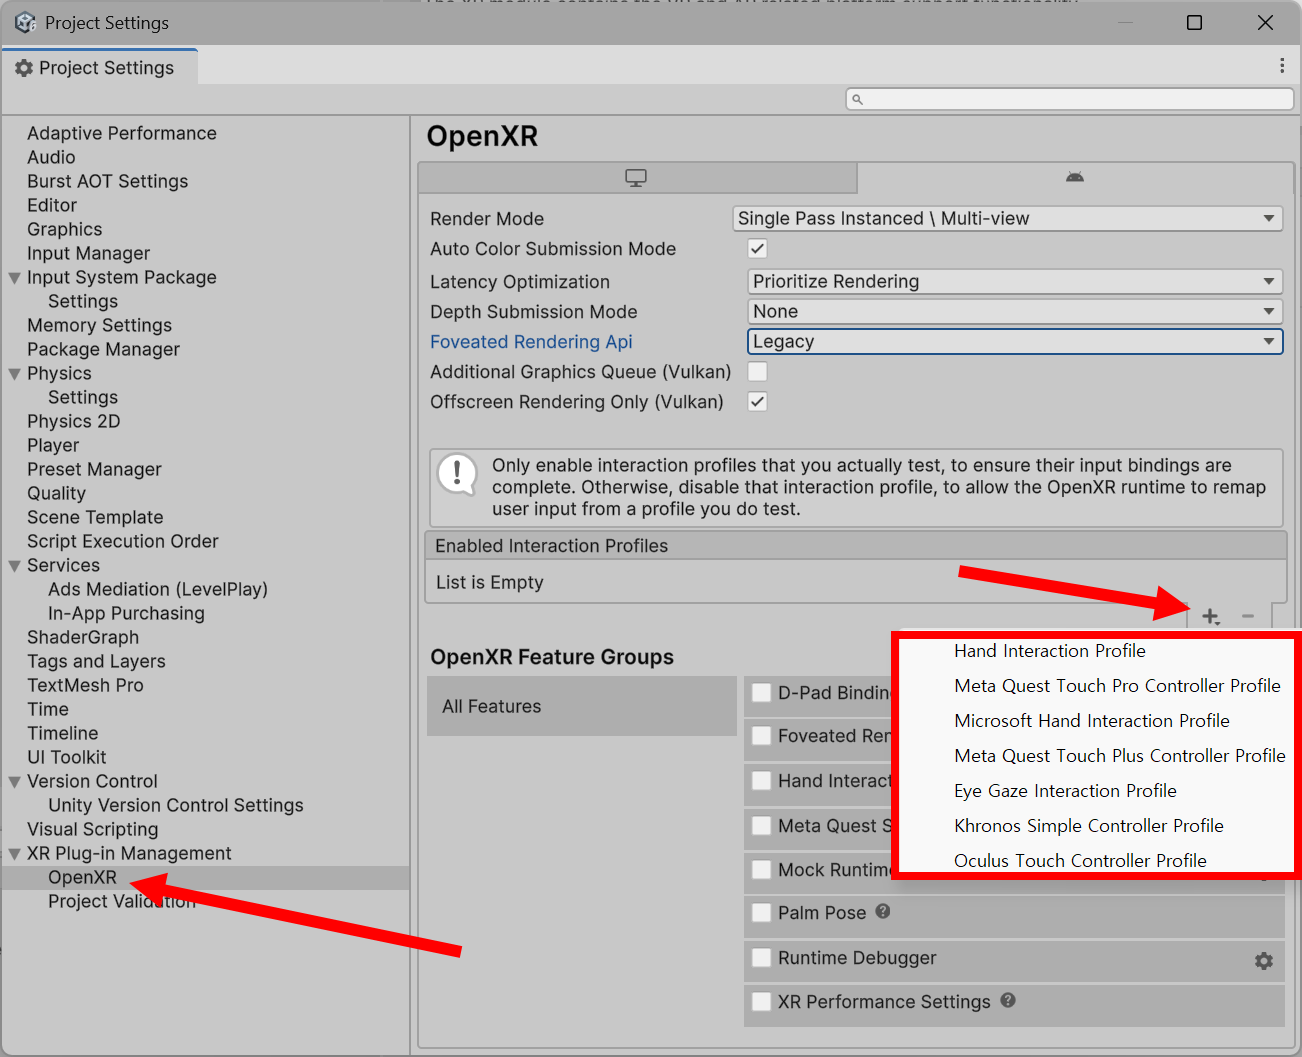Image resolution: width=1302 pixels, height=1057 pixels.
Task: Open the XR Performance Settings help icon
Action: [x=1008, y=1000]
